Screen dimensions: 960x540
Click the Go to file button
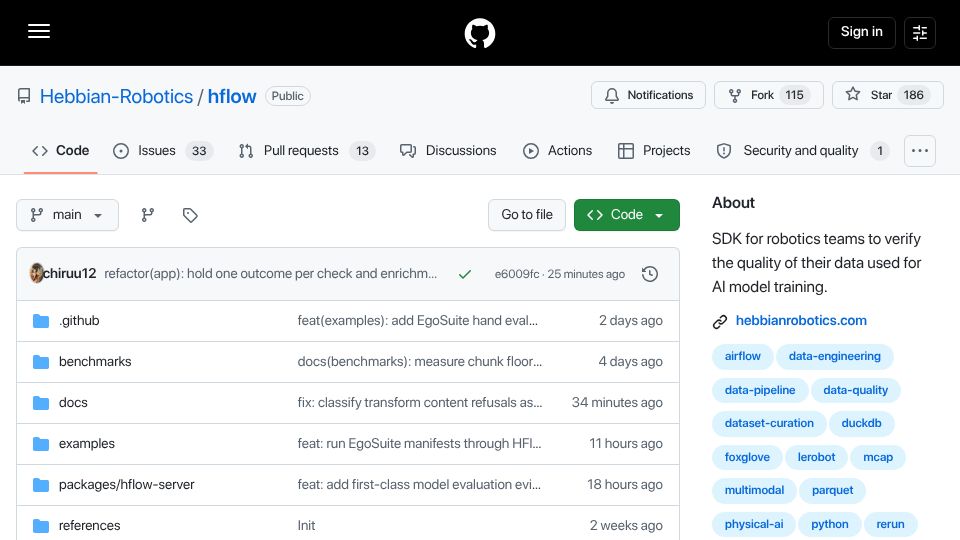click(527, 215)
